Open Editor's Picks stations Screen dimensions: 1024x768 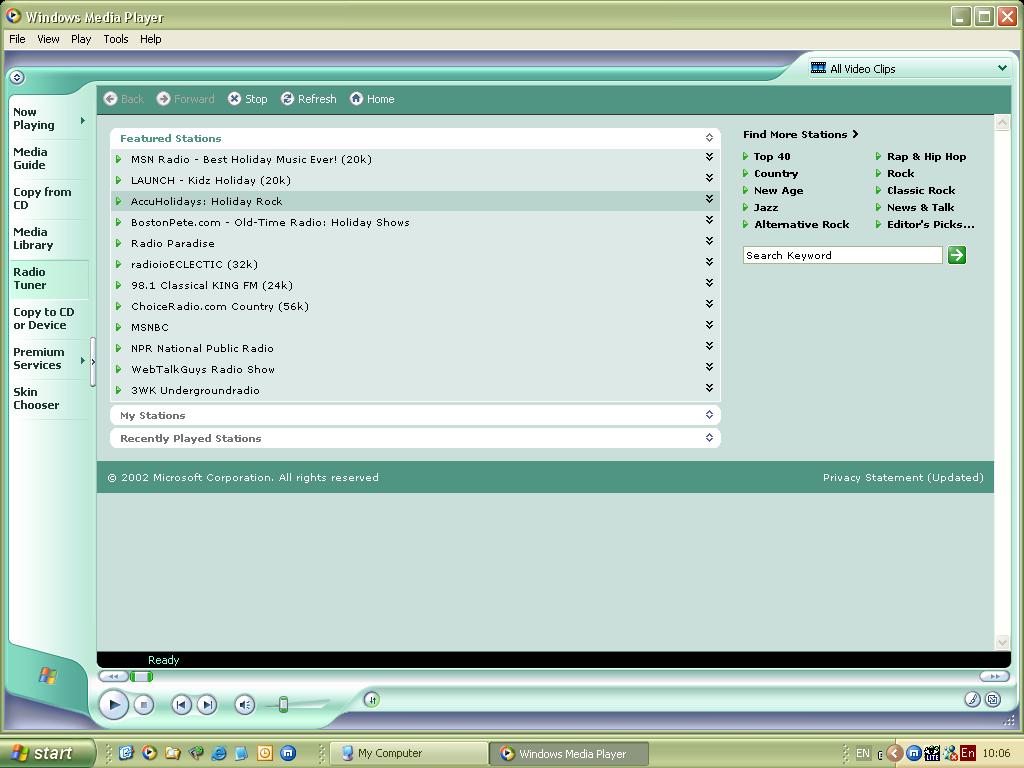[x=930, y=225]
